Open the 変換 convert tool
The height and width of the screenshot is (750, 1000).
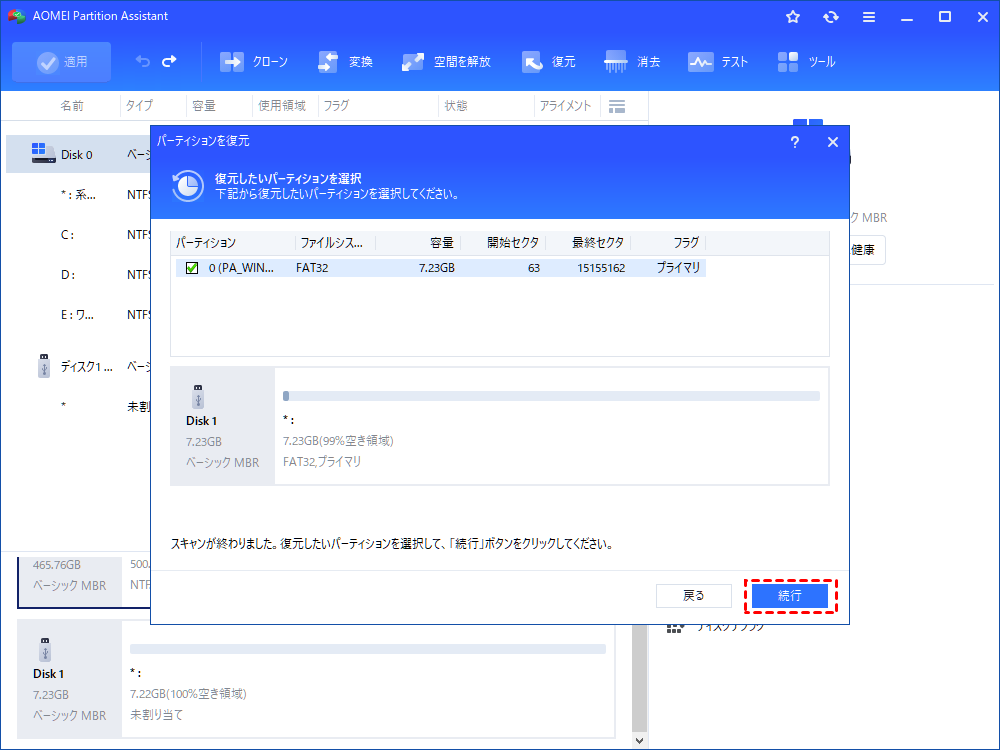point(345,62)
